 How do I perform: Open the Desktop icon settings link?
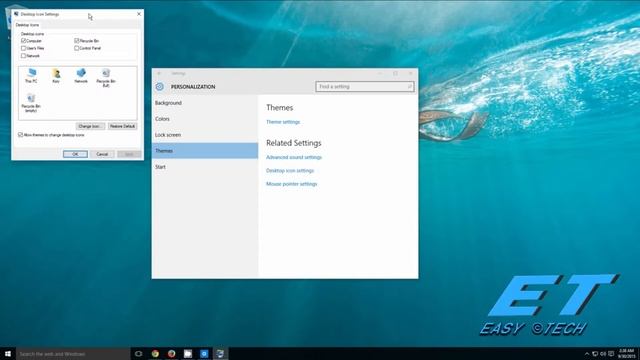tap(290, 171)
